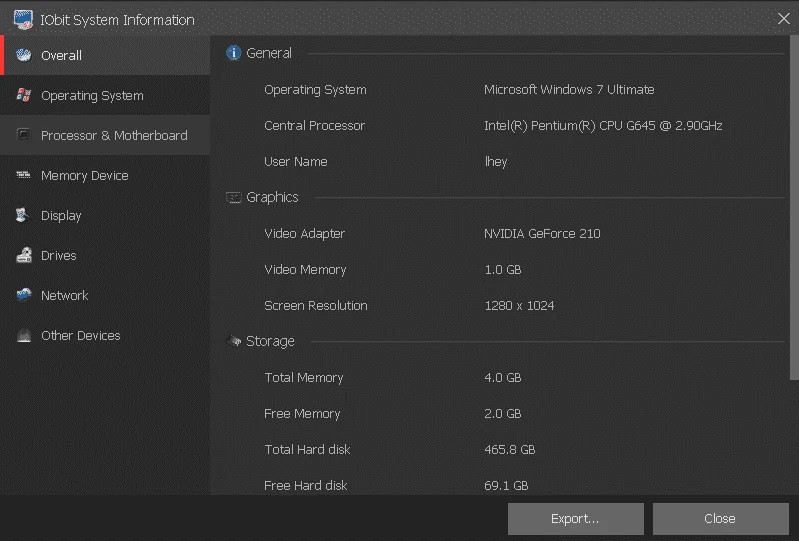This screenshot has height=541, width=799.
Task: Click the Operating System flag icon
Action: 23,95
